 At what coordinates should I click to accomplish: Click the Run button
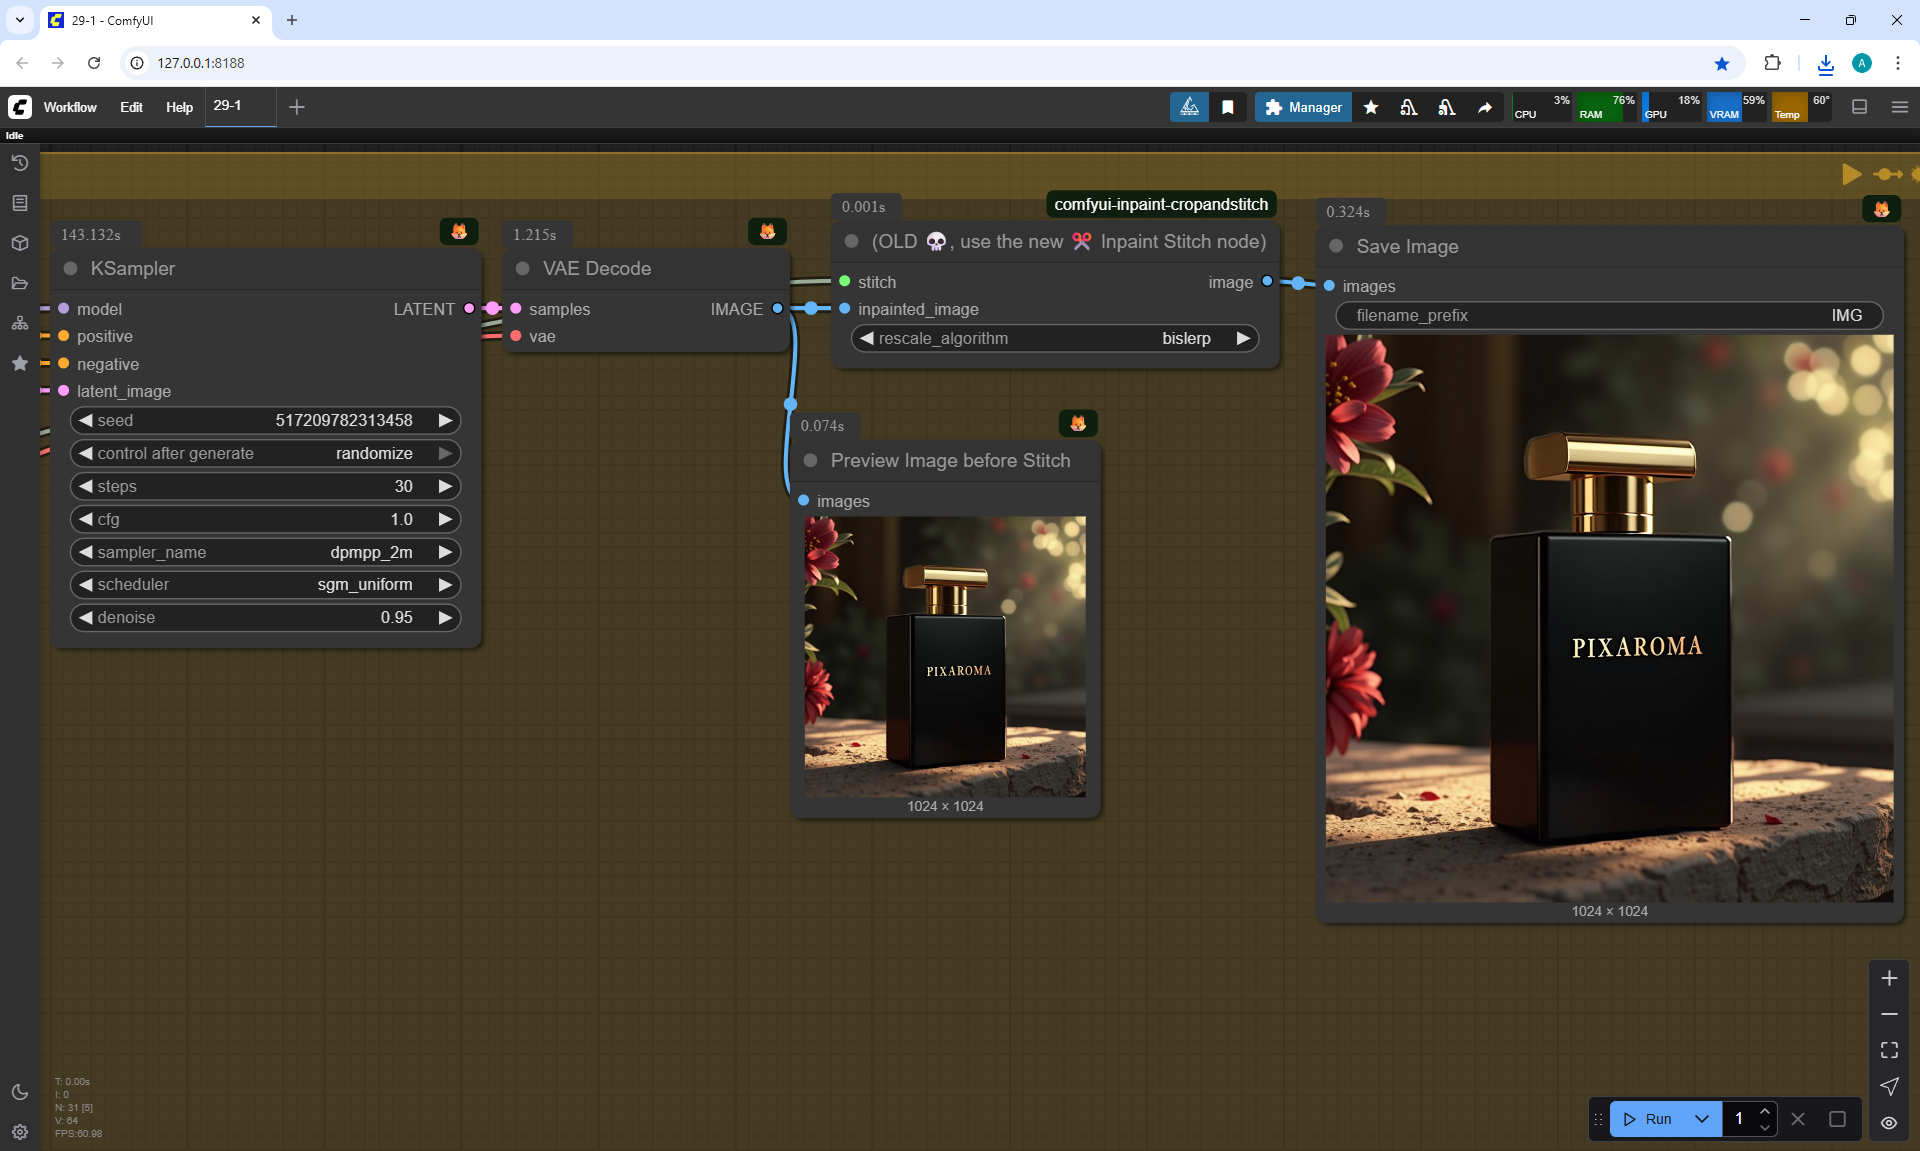click(x=1649, y=1119)
